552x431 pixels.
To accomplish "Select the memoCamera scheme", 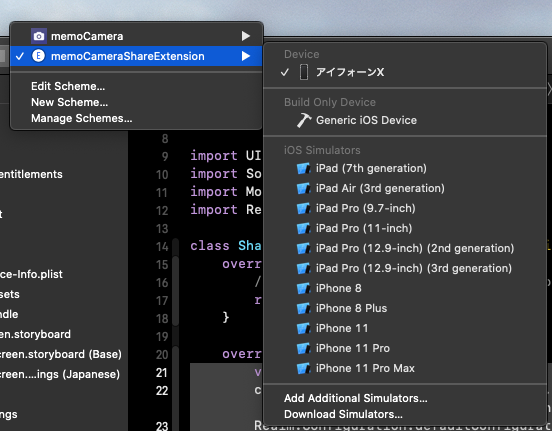I will [x=136, y=36].
